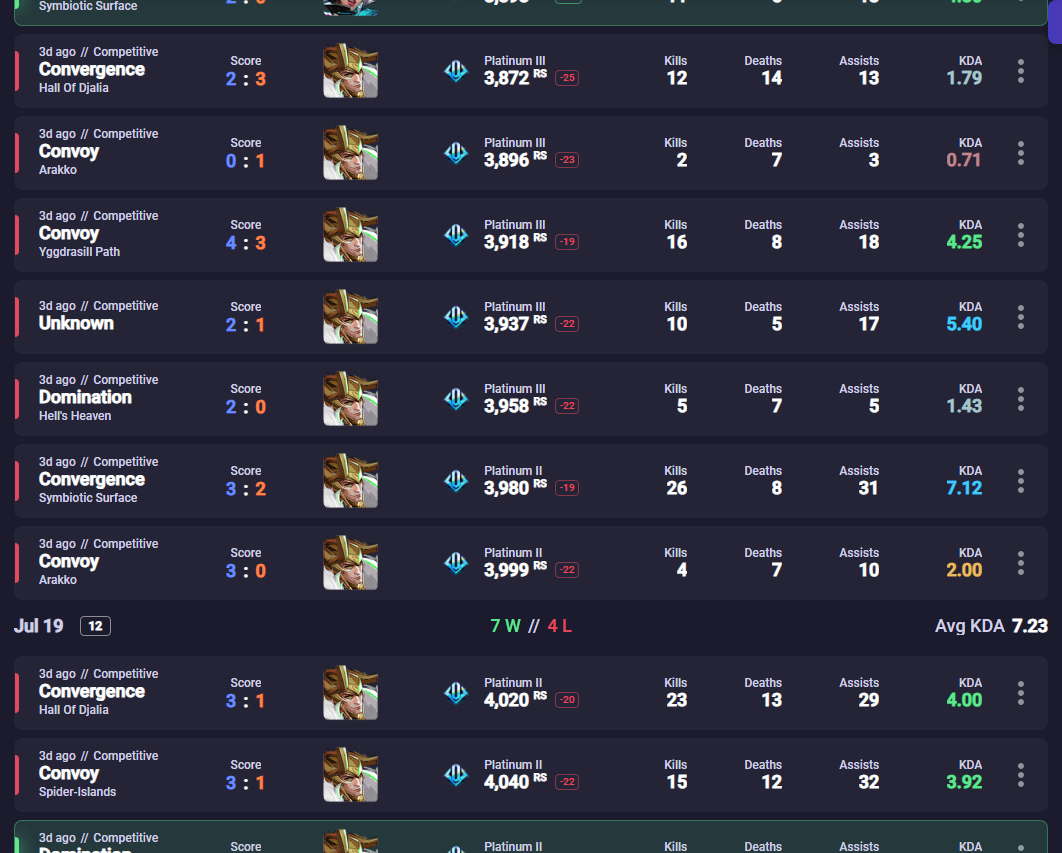
Task: Click the 2 : 3 score
Action: 245,79
